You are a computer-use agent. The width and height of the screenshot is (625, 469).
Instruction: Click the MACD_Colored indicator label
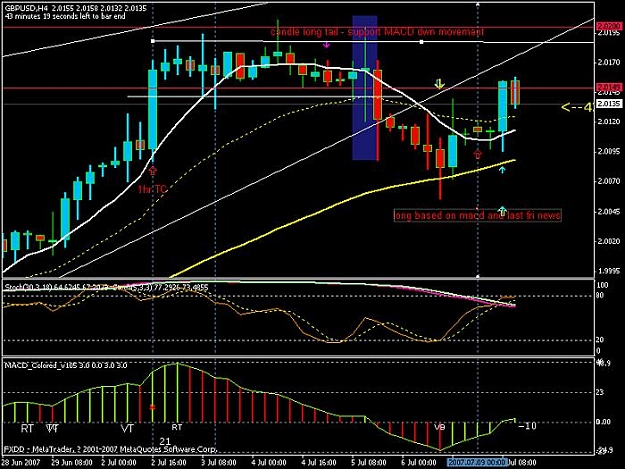[x=66, y=365]
